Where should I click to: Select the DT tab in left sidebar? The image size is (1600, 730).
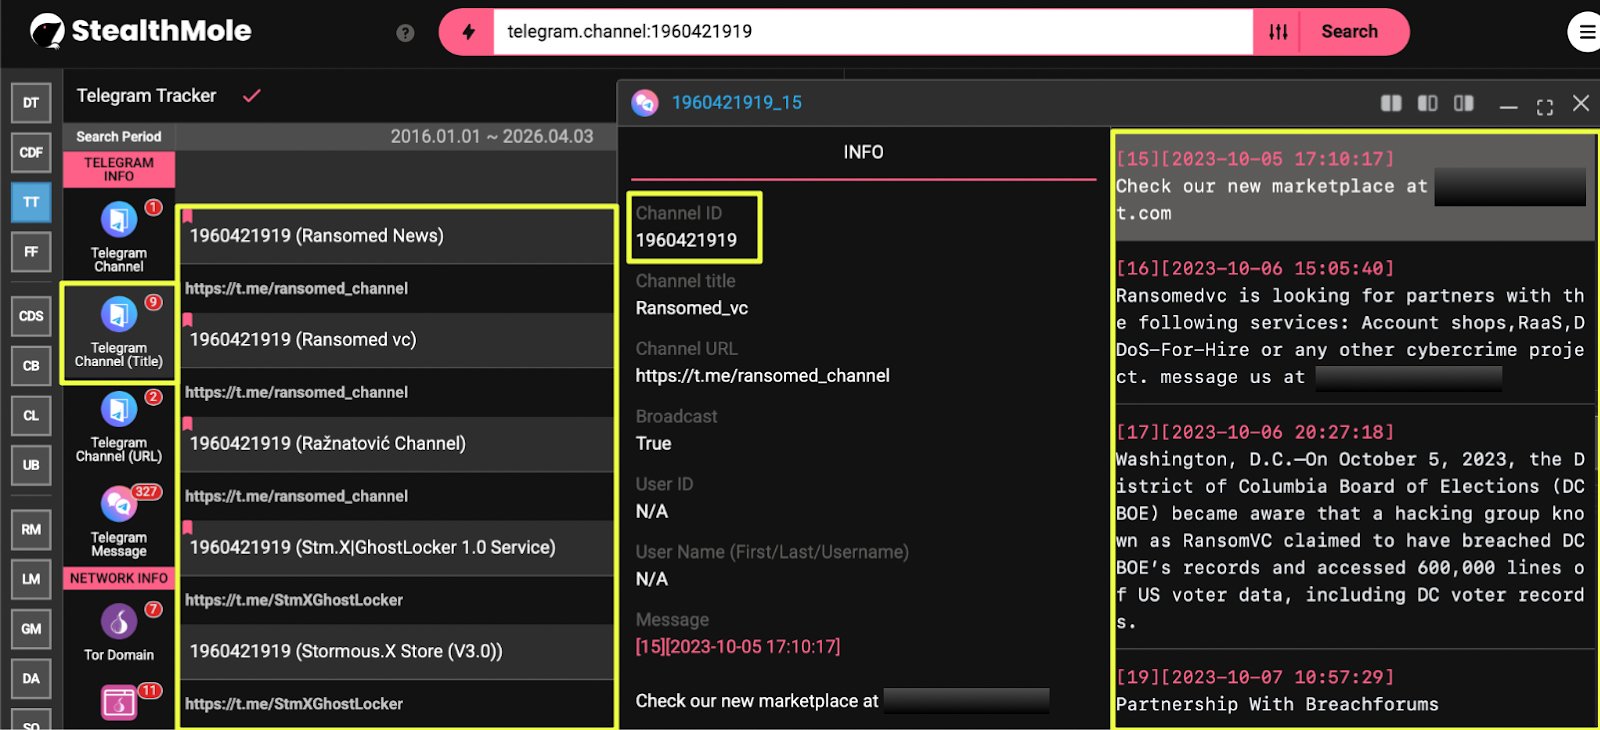(31, 102)
